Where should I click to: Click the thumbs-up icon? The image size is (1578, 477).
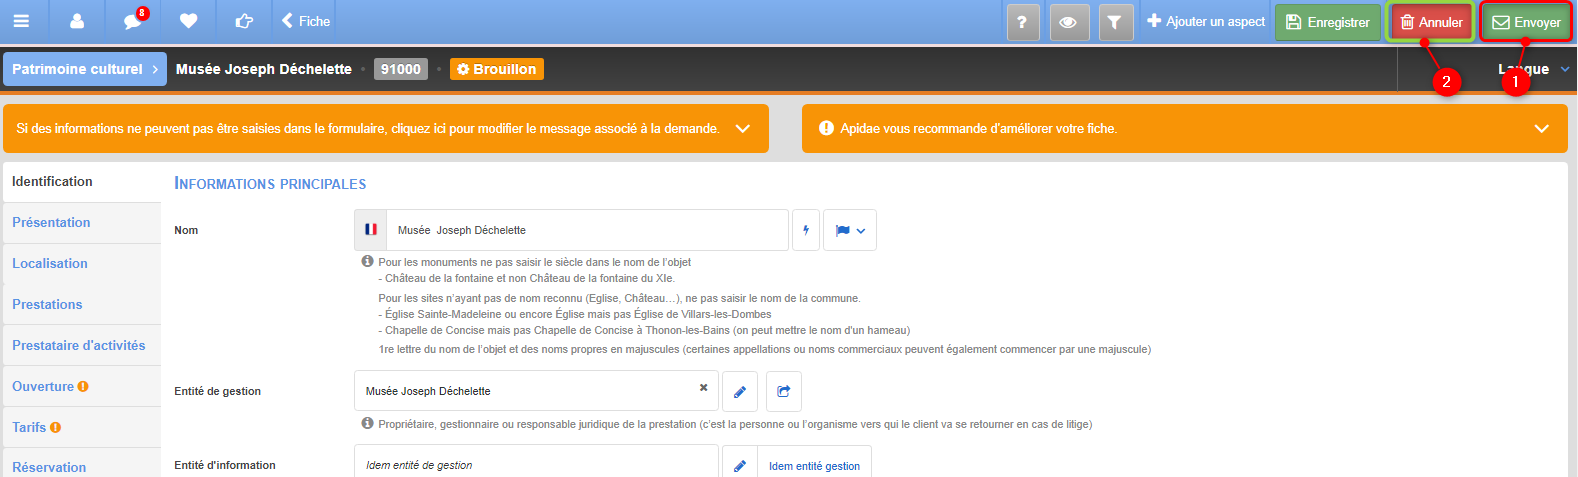click(244, 21)
